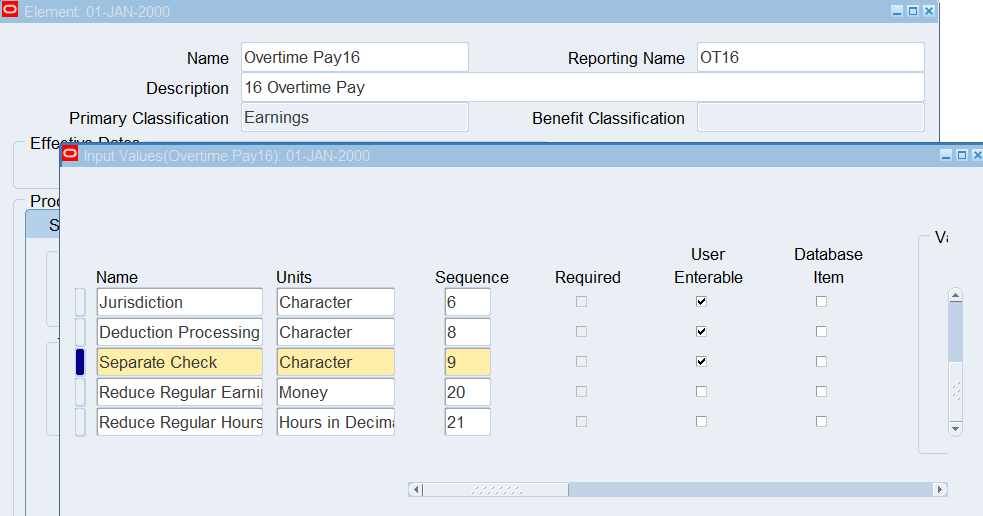Toggle User Enterable for Jurisdiction row
This screenshot has width=983, height=516.
pos(701,302)
